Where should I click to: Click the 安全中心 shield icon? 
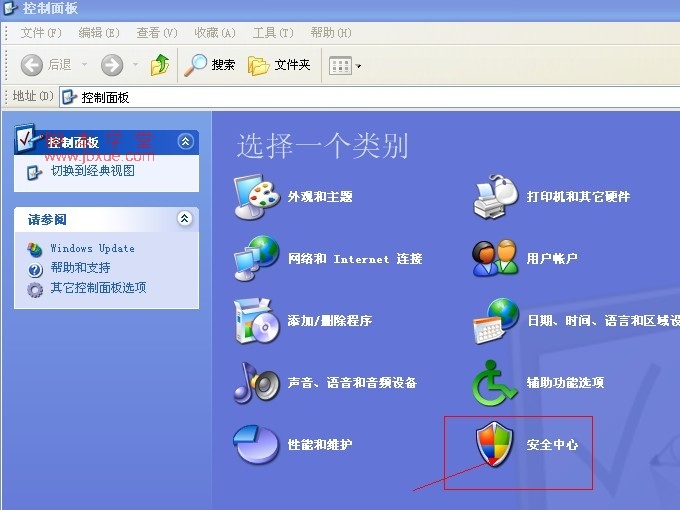point(495,444)
